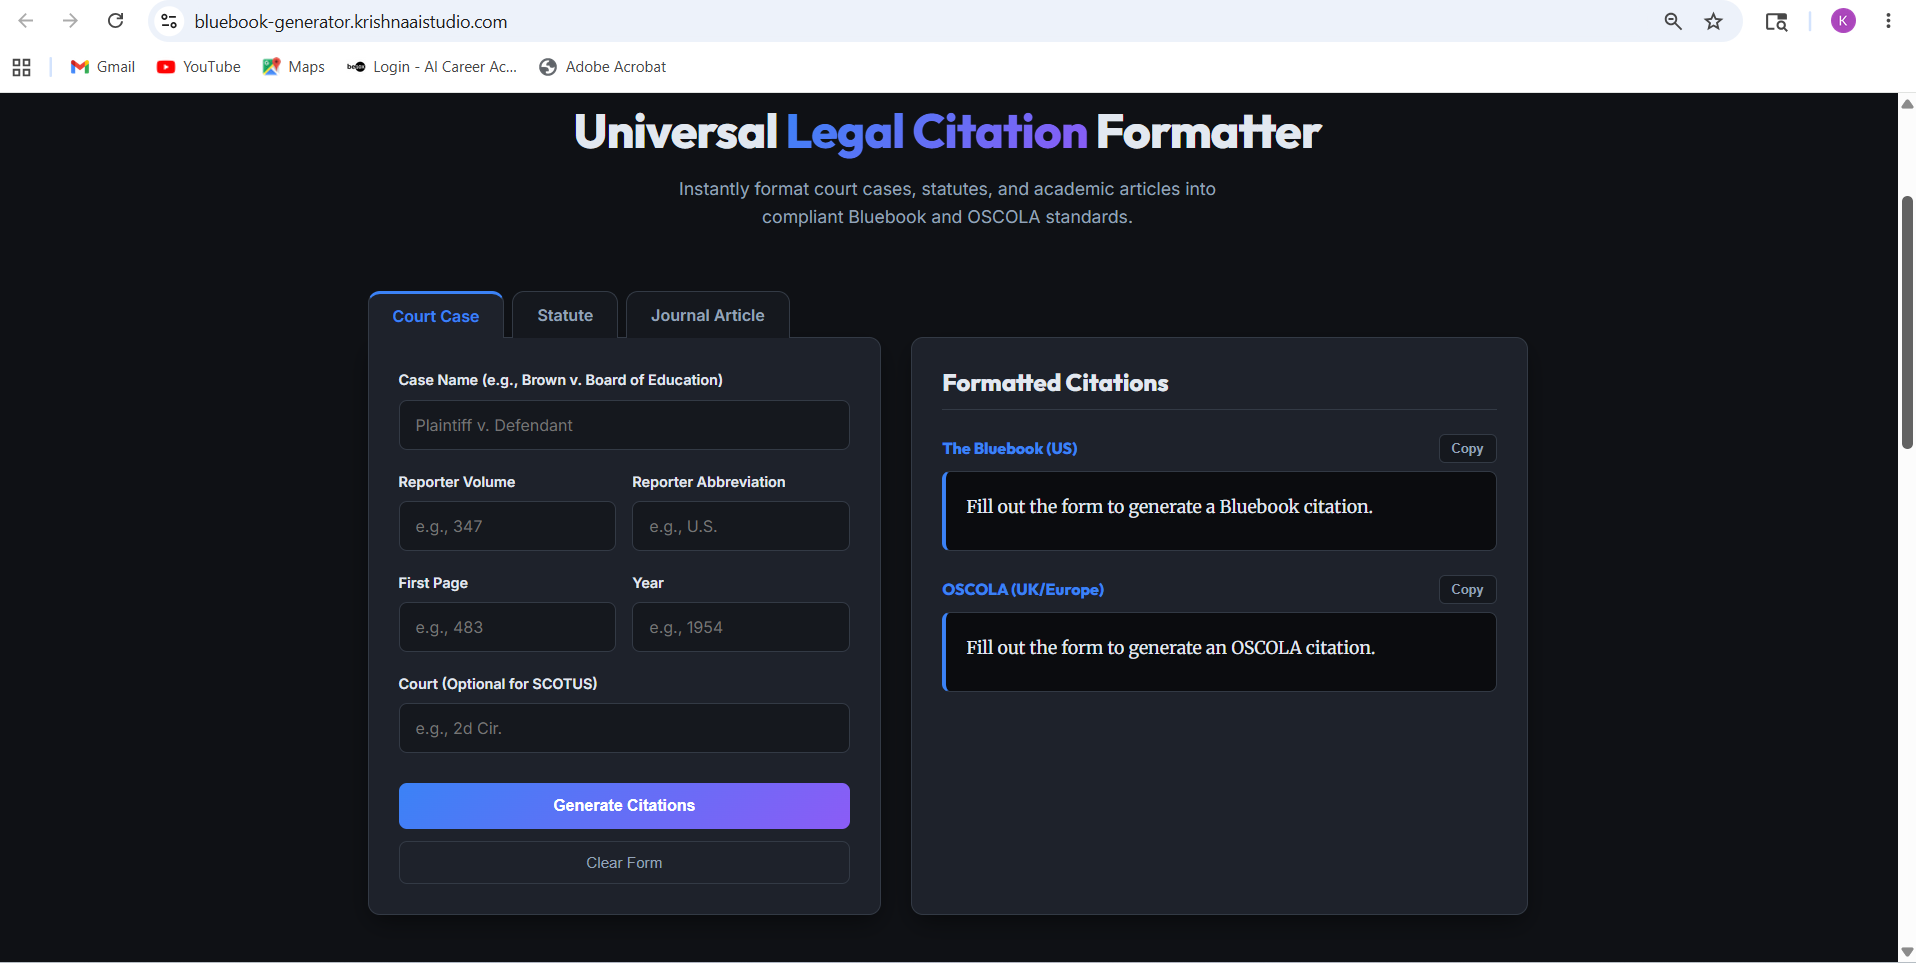The height and width of the screenshot is (963, 1916).
Task: Click the Formatted Citations heading
Action: 1055,383
